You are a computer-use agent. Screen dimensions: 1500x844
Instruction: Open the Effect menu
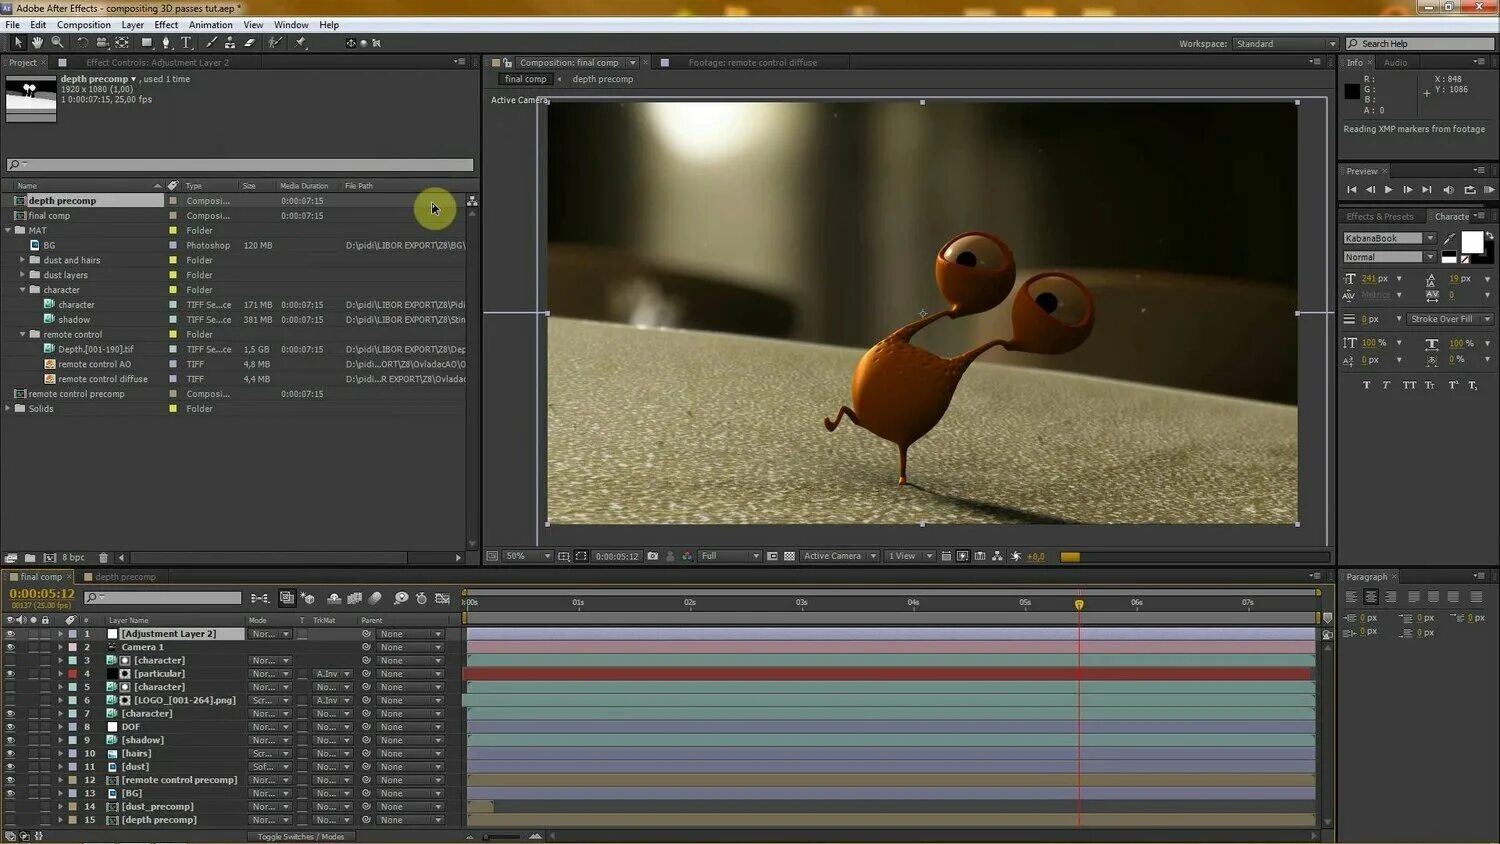pos(166,25)
